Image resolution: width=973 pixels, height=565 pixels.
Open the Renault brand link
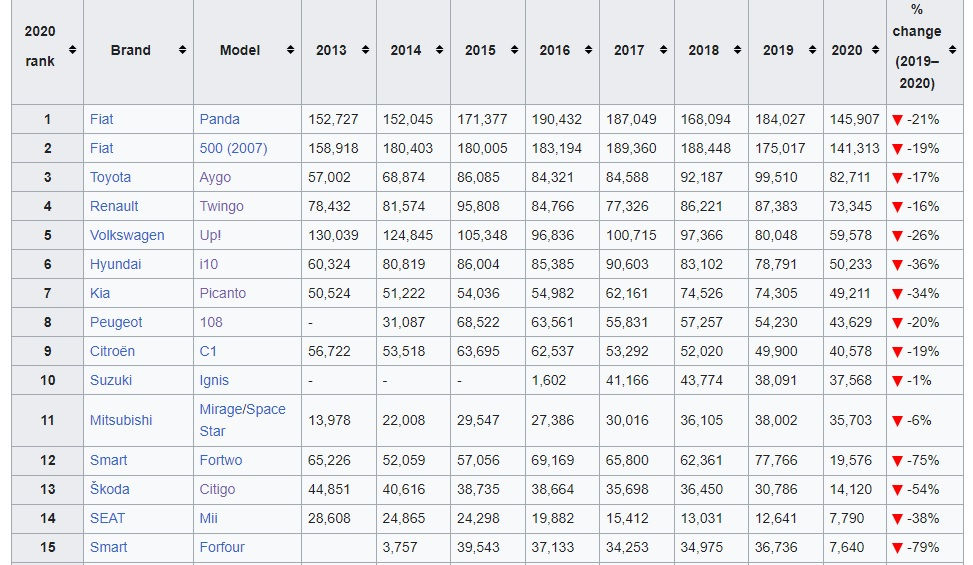point(114,206)
